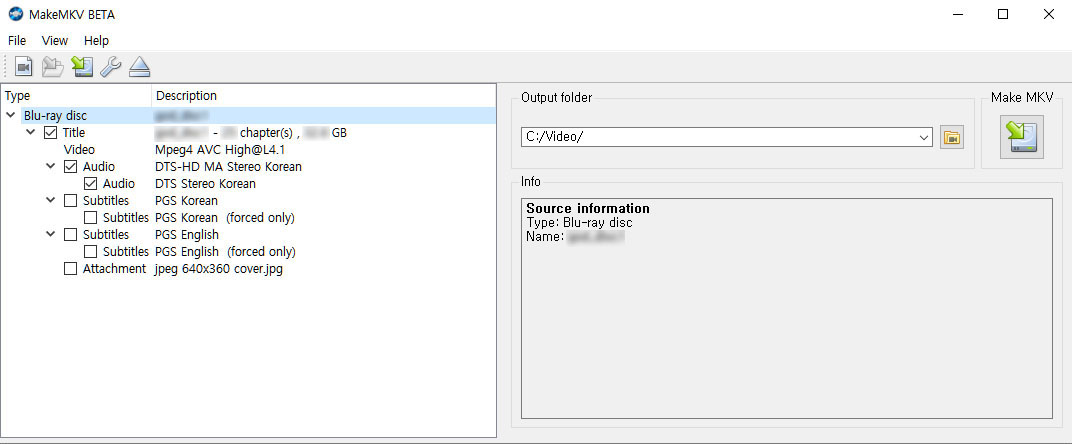Click the Eject disc toolbar icon
The width and height of the screenshot is (1072, 444).
(x=139, y=66)
